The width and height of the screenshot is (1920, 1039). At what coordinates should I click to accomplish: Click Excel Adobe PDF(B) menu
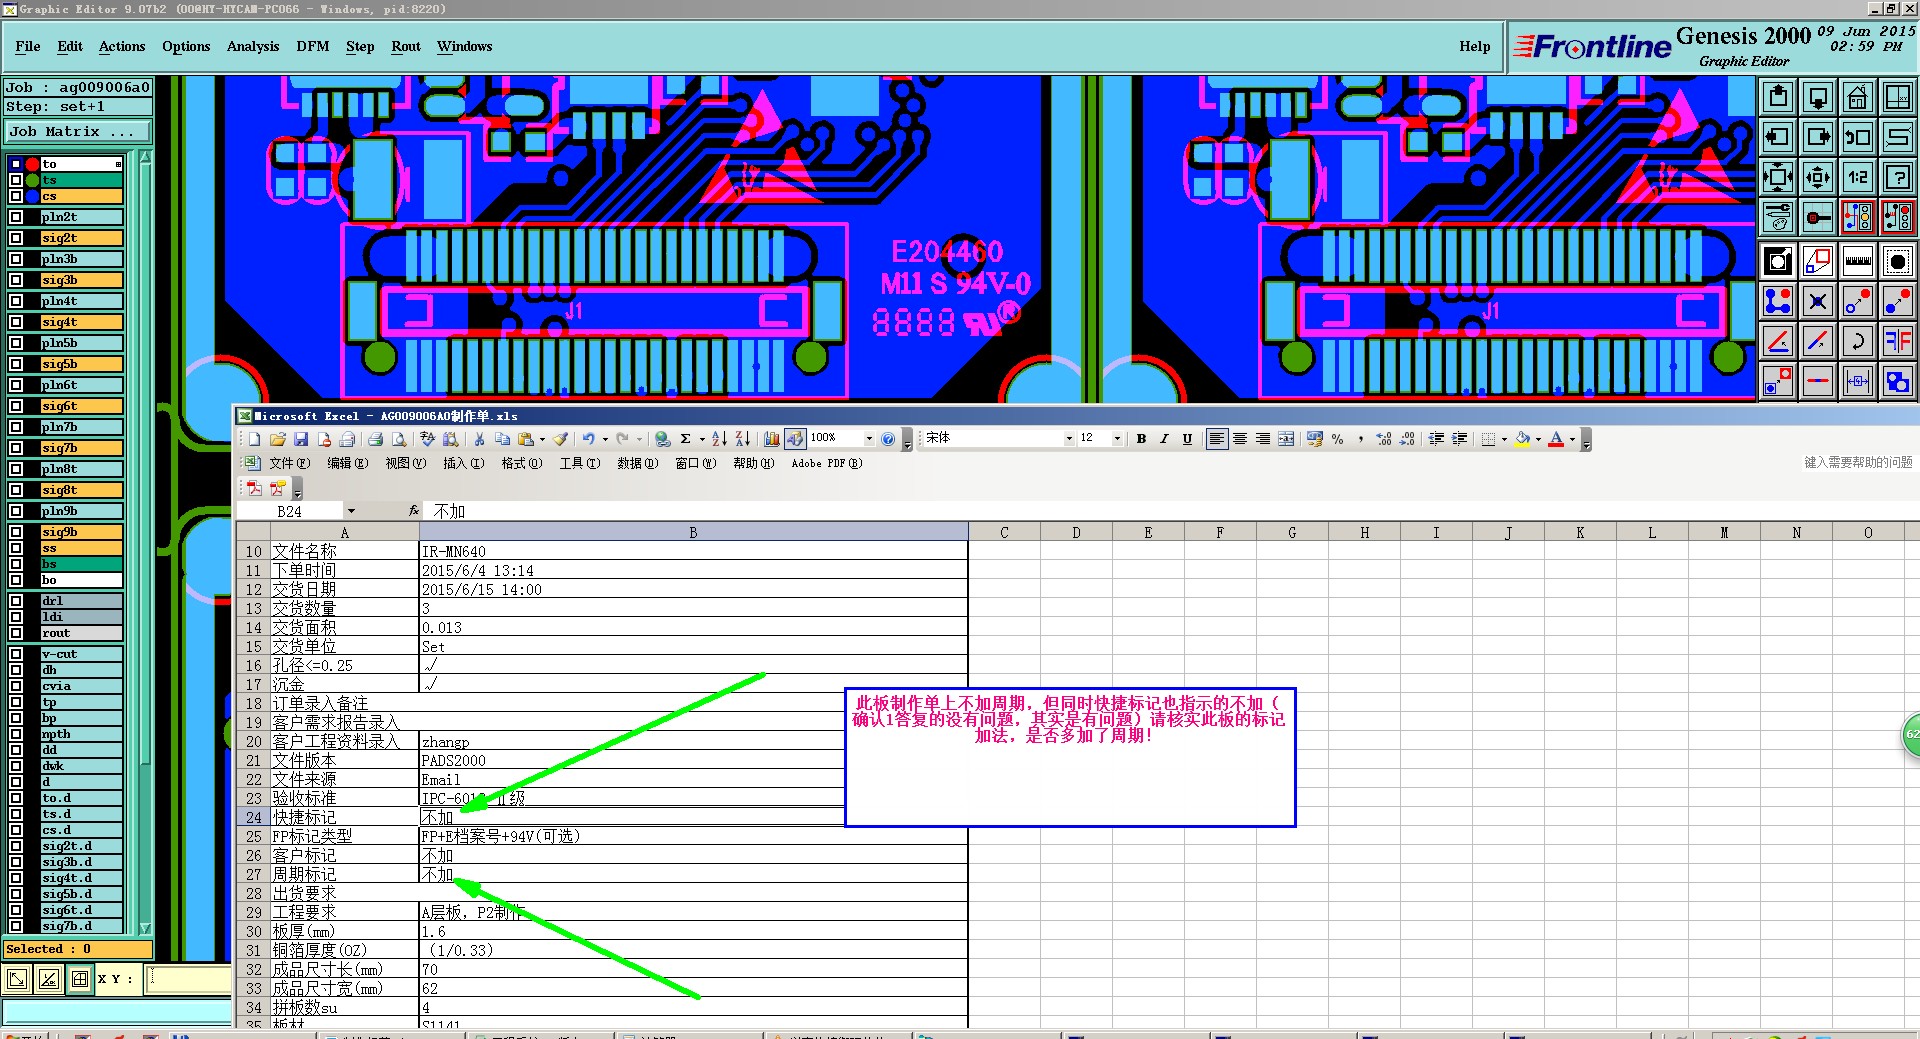[827, 463]
